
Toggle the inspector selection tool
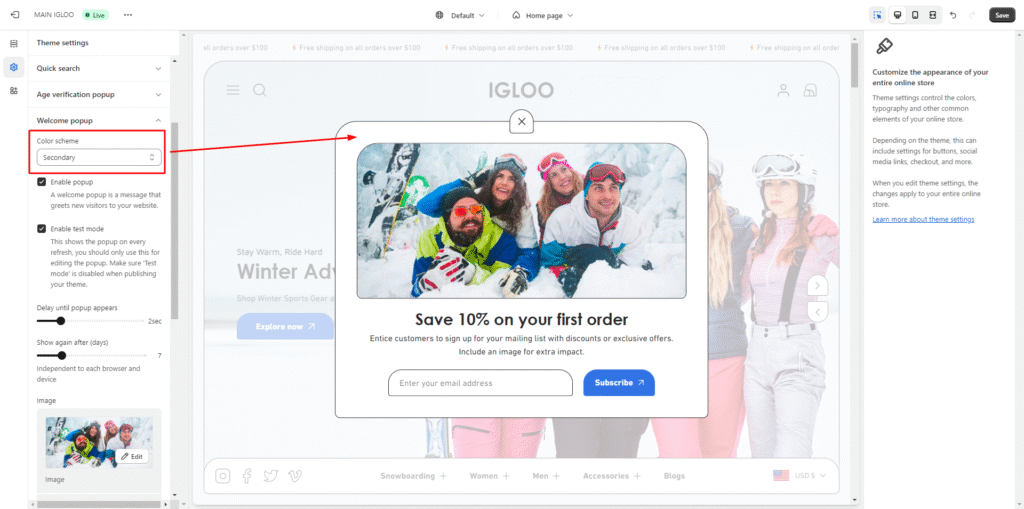pyautogui.click(x=877, y=15)
